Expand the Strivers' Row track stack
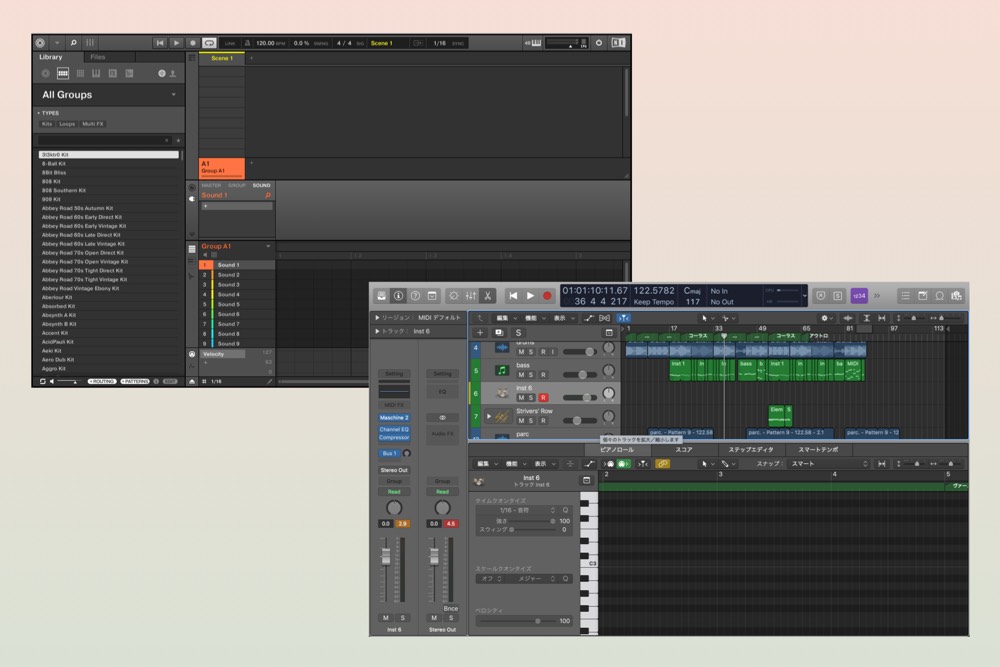 (489, 416)
